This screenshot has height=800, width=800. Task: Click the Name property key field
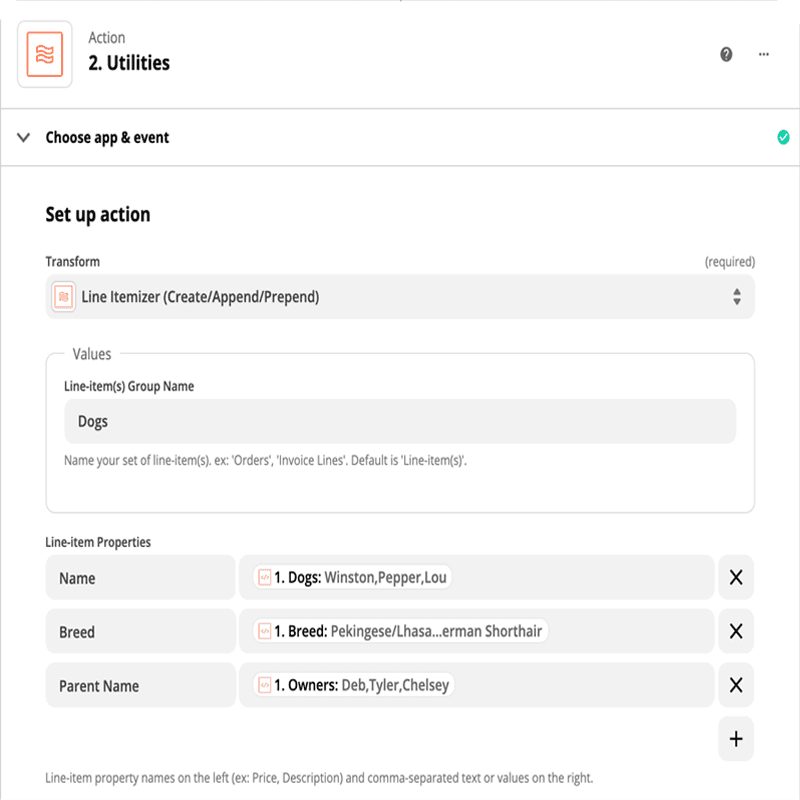point(140,578)
